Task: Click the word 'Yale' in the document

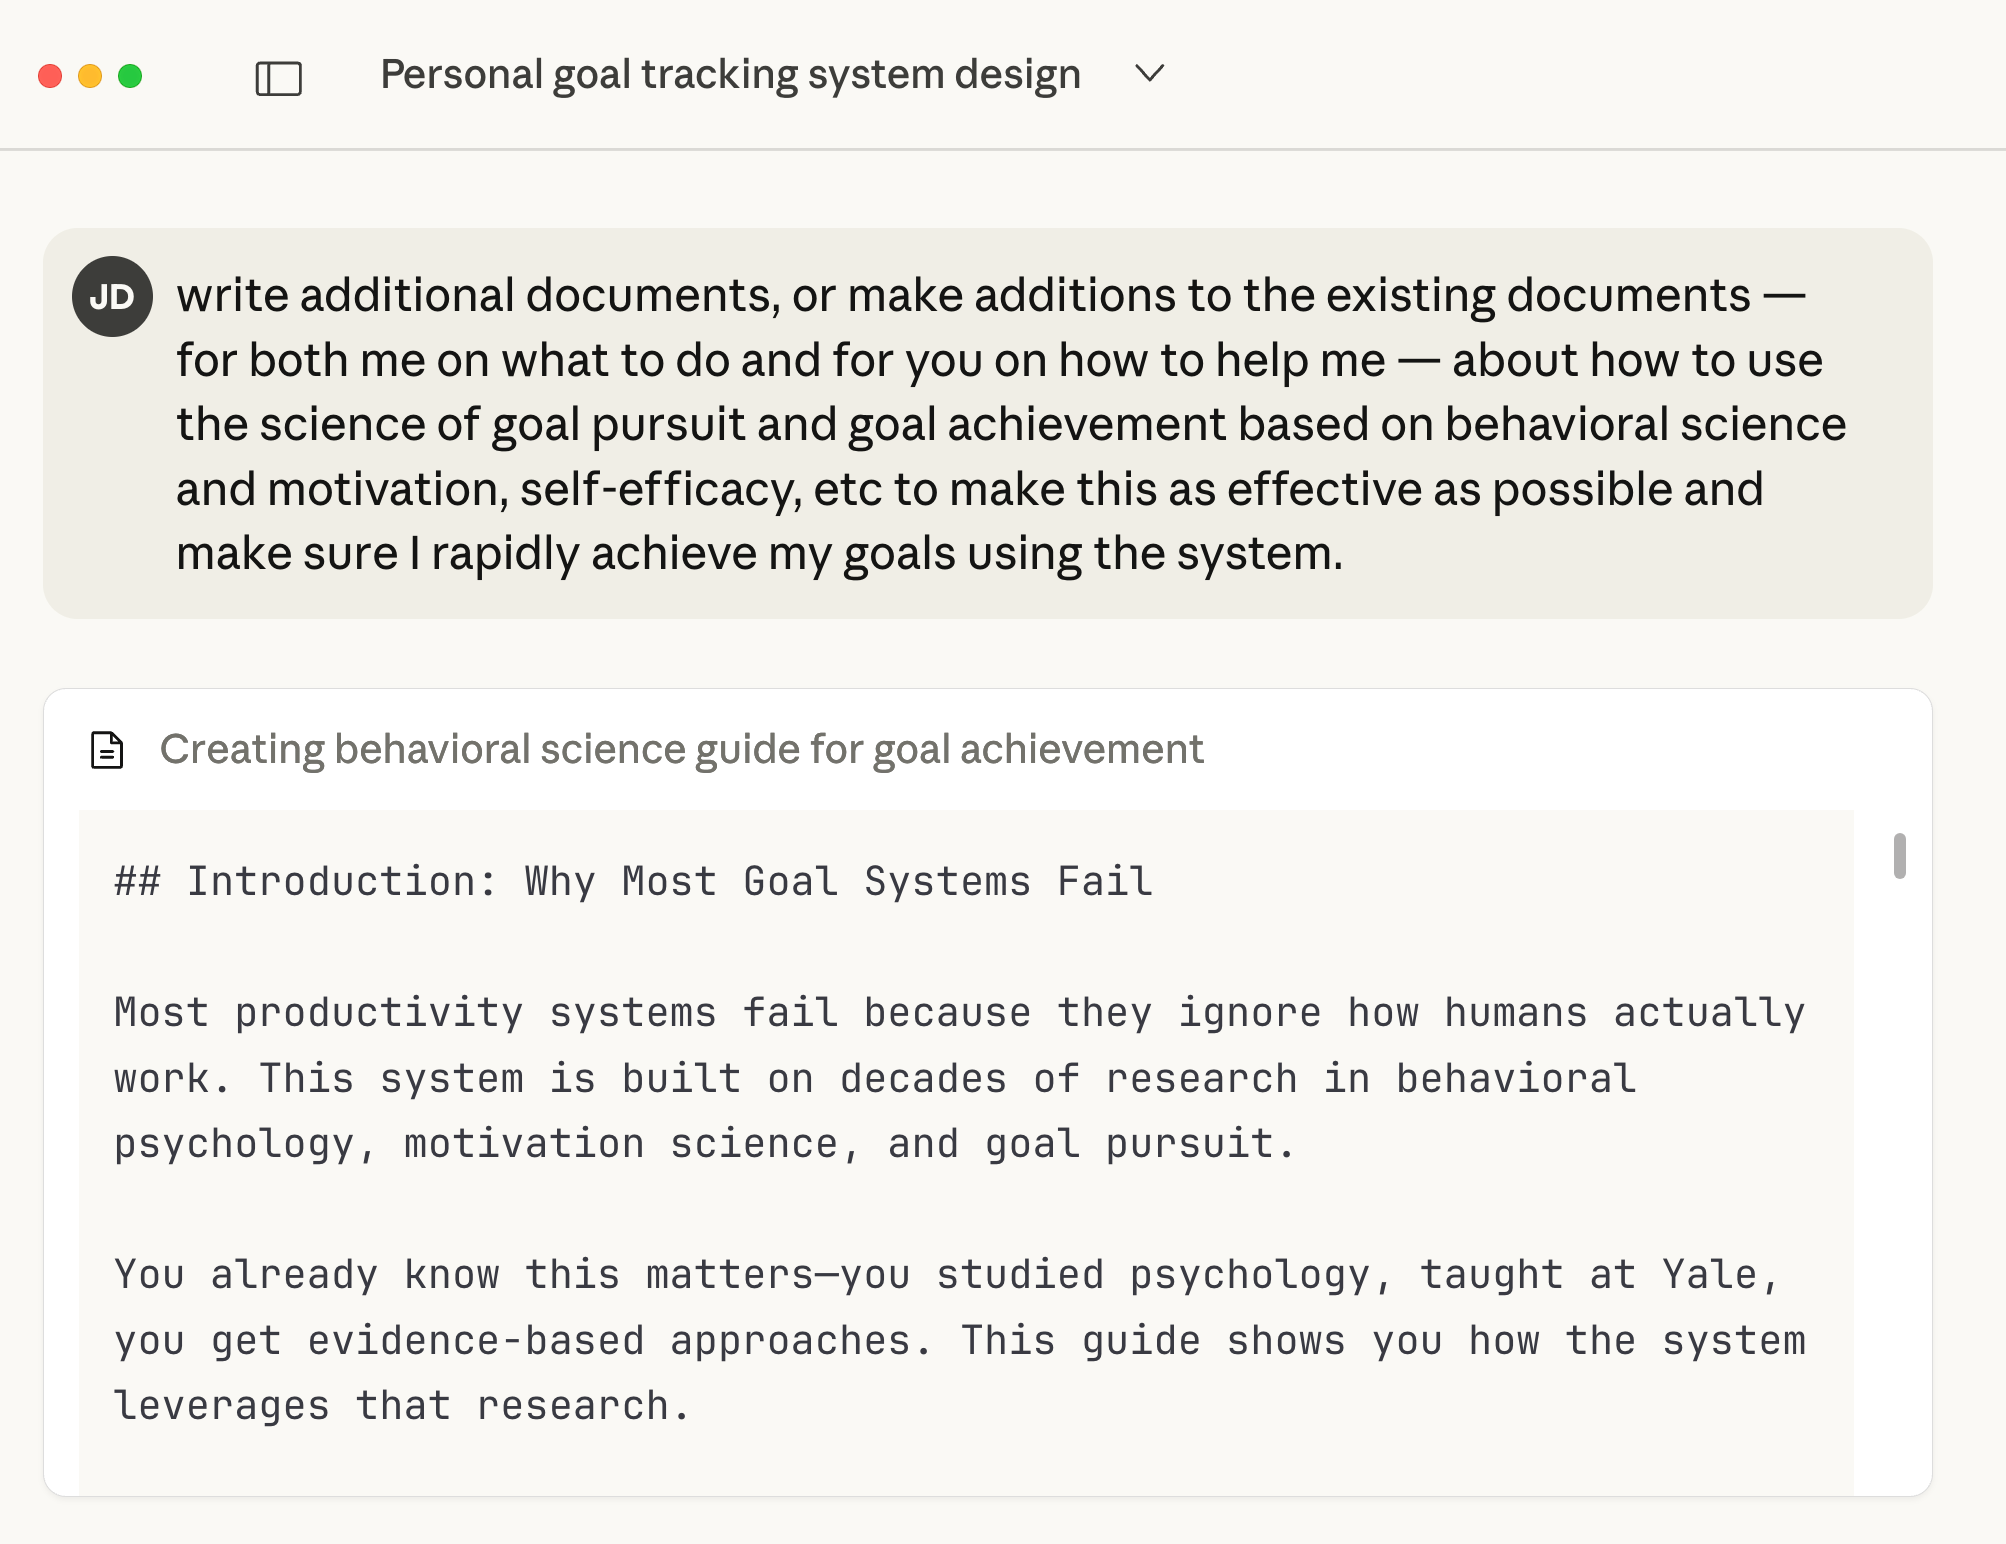Action: pyautogui.click(x=1709, y=1275)
